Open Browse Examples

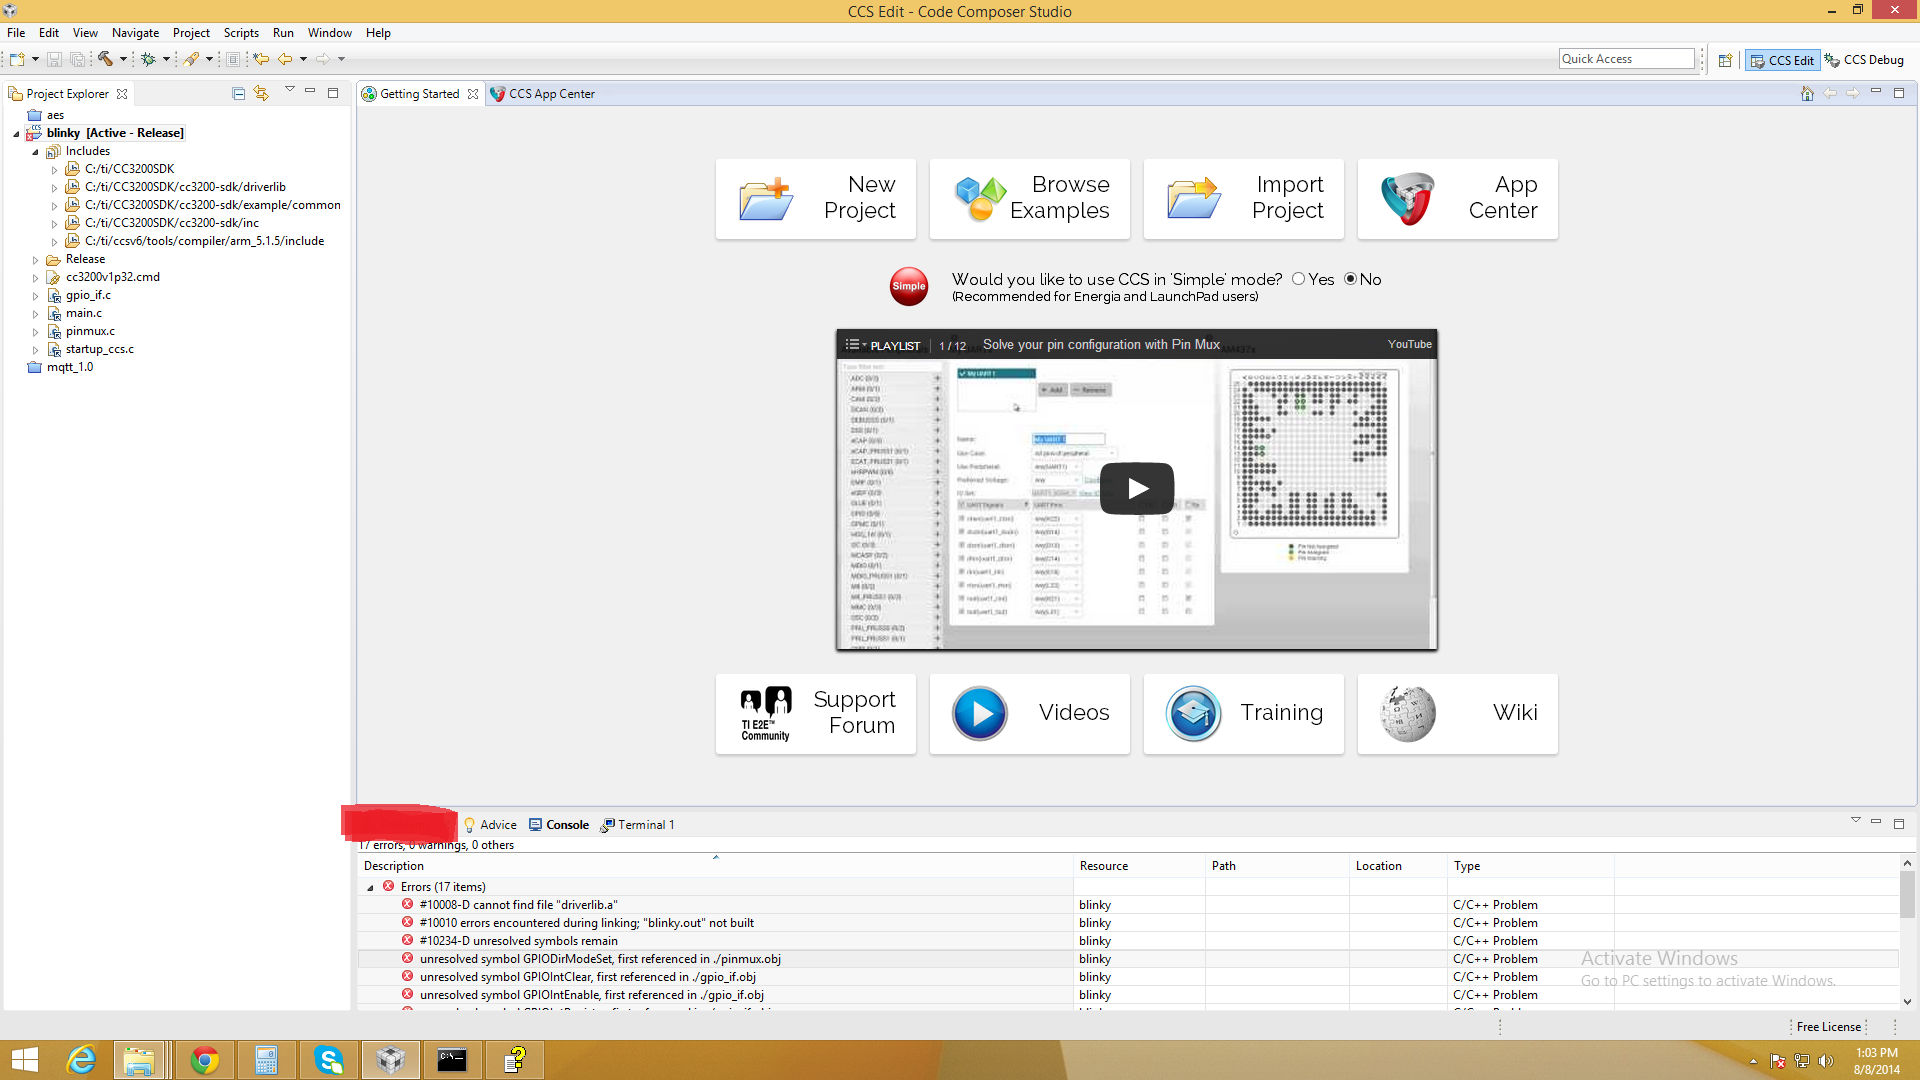(1029, 198)
